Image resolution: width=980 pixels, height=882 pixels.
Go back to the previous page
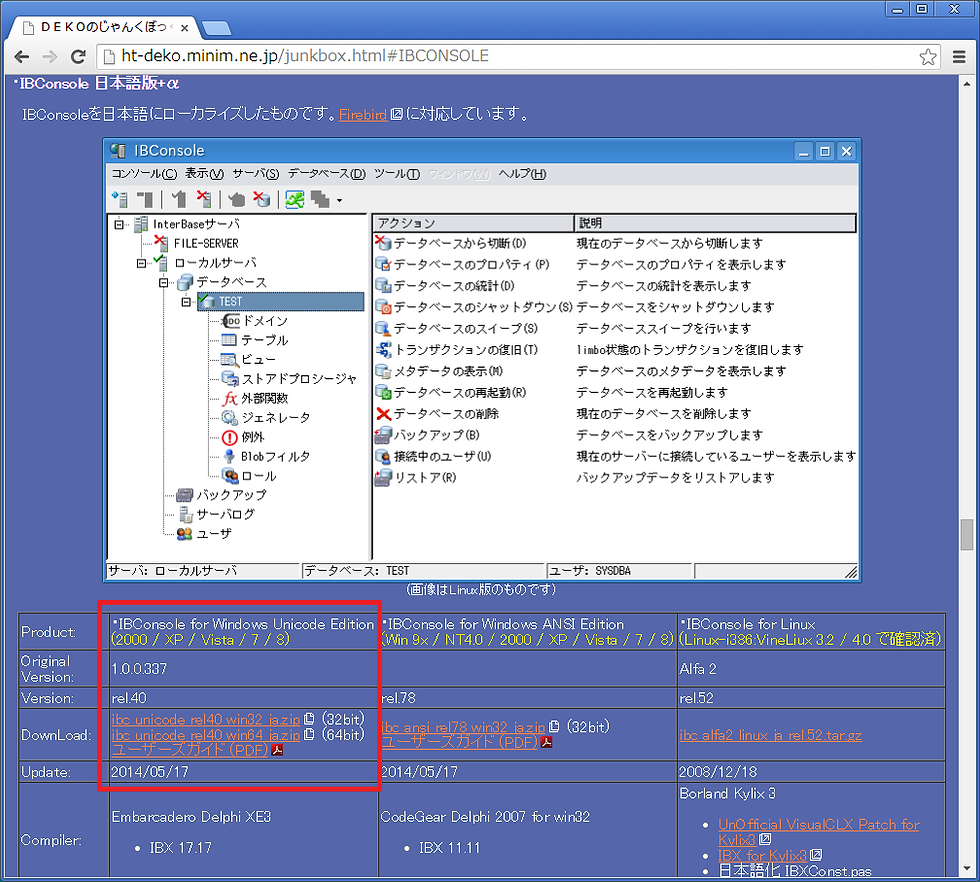[22, 57]
